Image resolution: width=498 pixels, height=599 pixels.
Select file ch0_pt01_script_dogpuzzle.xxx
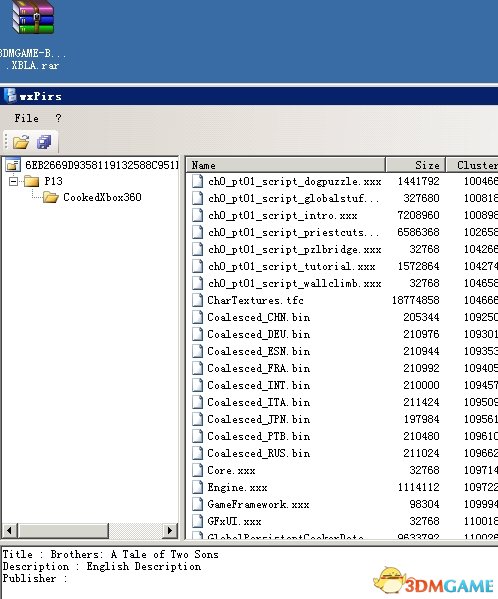pyautogui.click(x=294, y=181)
